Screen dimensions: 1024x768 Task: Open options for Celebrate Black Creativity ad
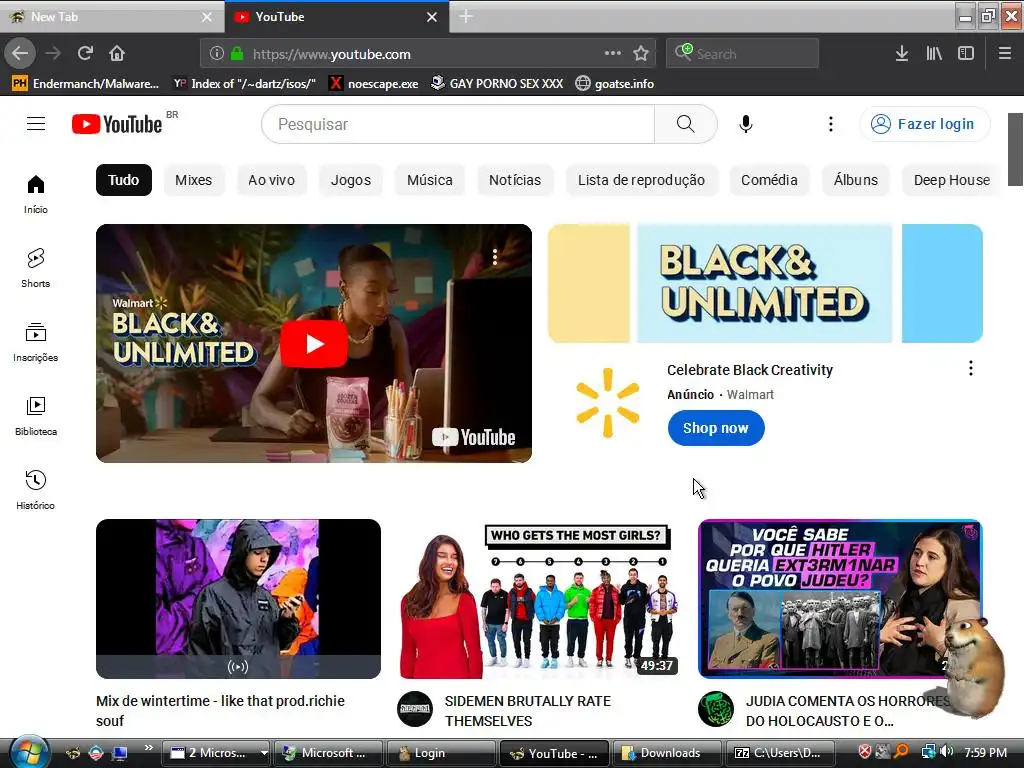coord(970,368)
